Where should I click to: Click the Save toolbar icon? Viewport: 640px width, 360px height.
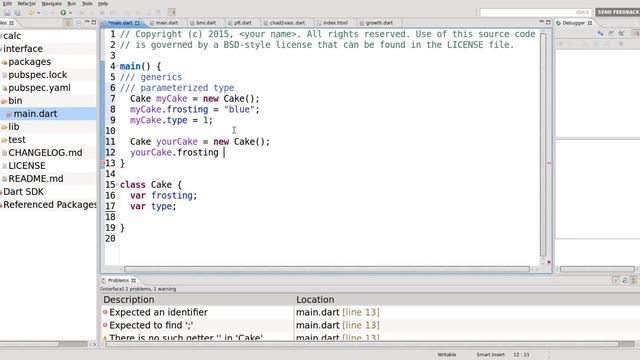(7, 13)
